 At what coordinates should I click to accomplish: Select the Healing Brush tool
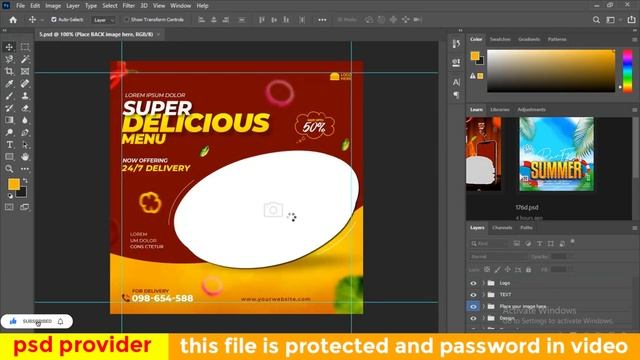pos(25,84)
